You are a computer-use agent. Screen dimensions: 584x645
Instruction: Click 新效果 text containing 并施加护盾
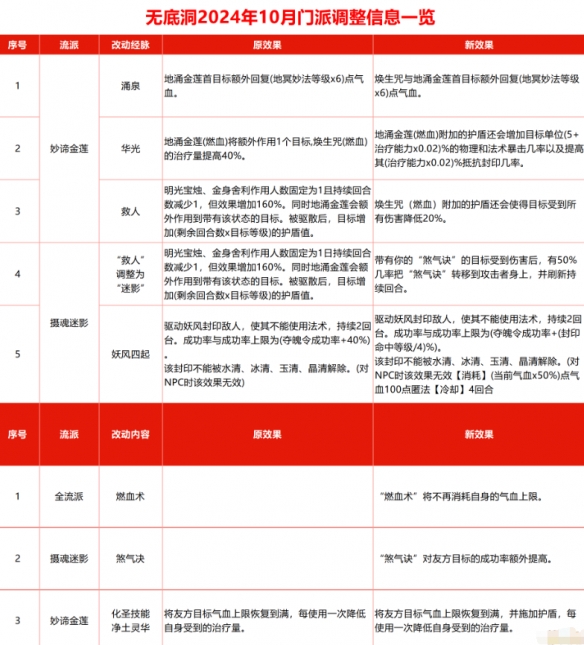click(475, 621)
